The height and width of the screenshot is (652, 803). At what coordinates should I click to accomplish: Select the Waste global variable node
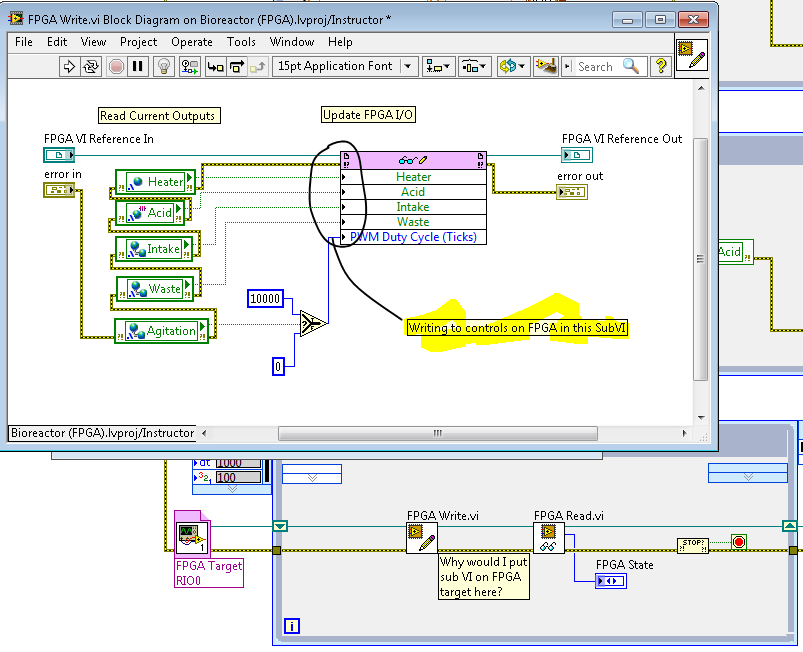click(x=155, y=289)
